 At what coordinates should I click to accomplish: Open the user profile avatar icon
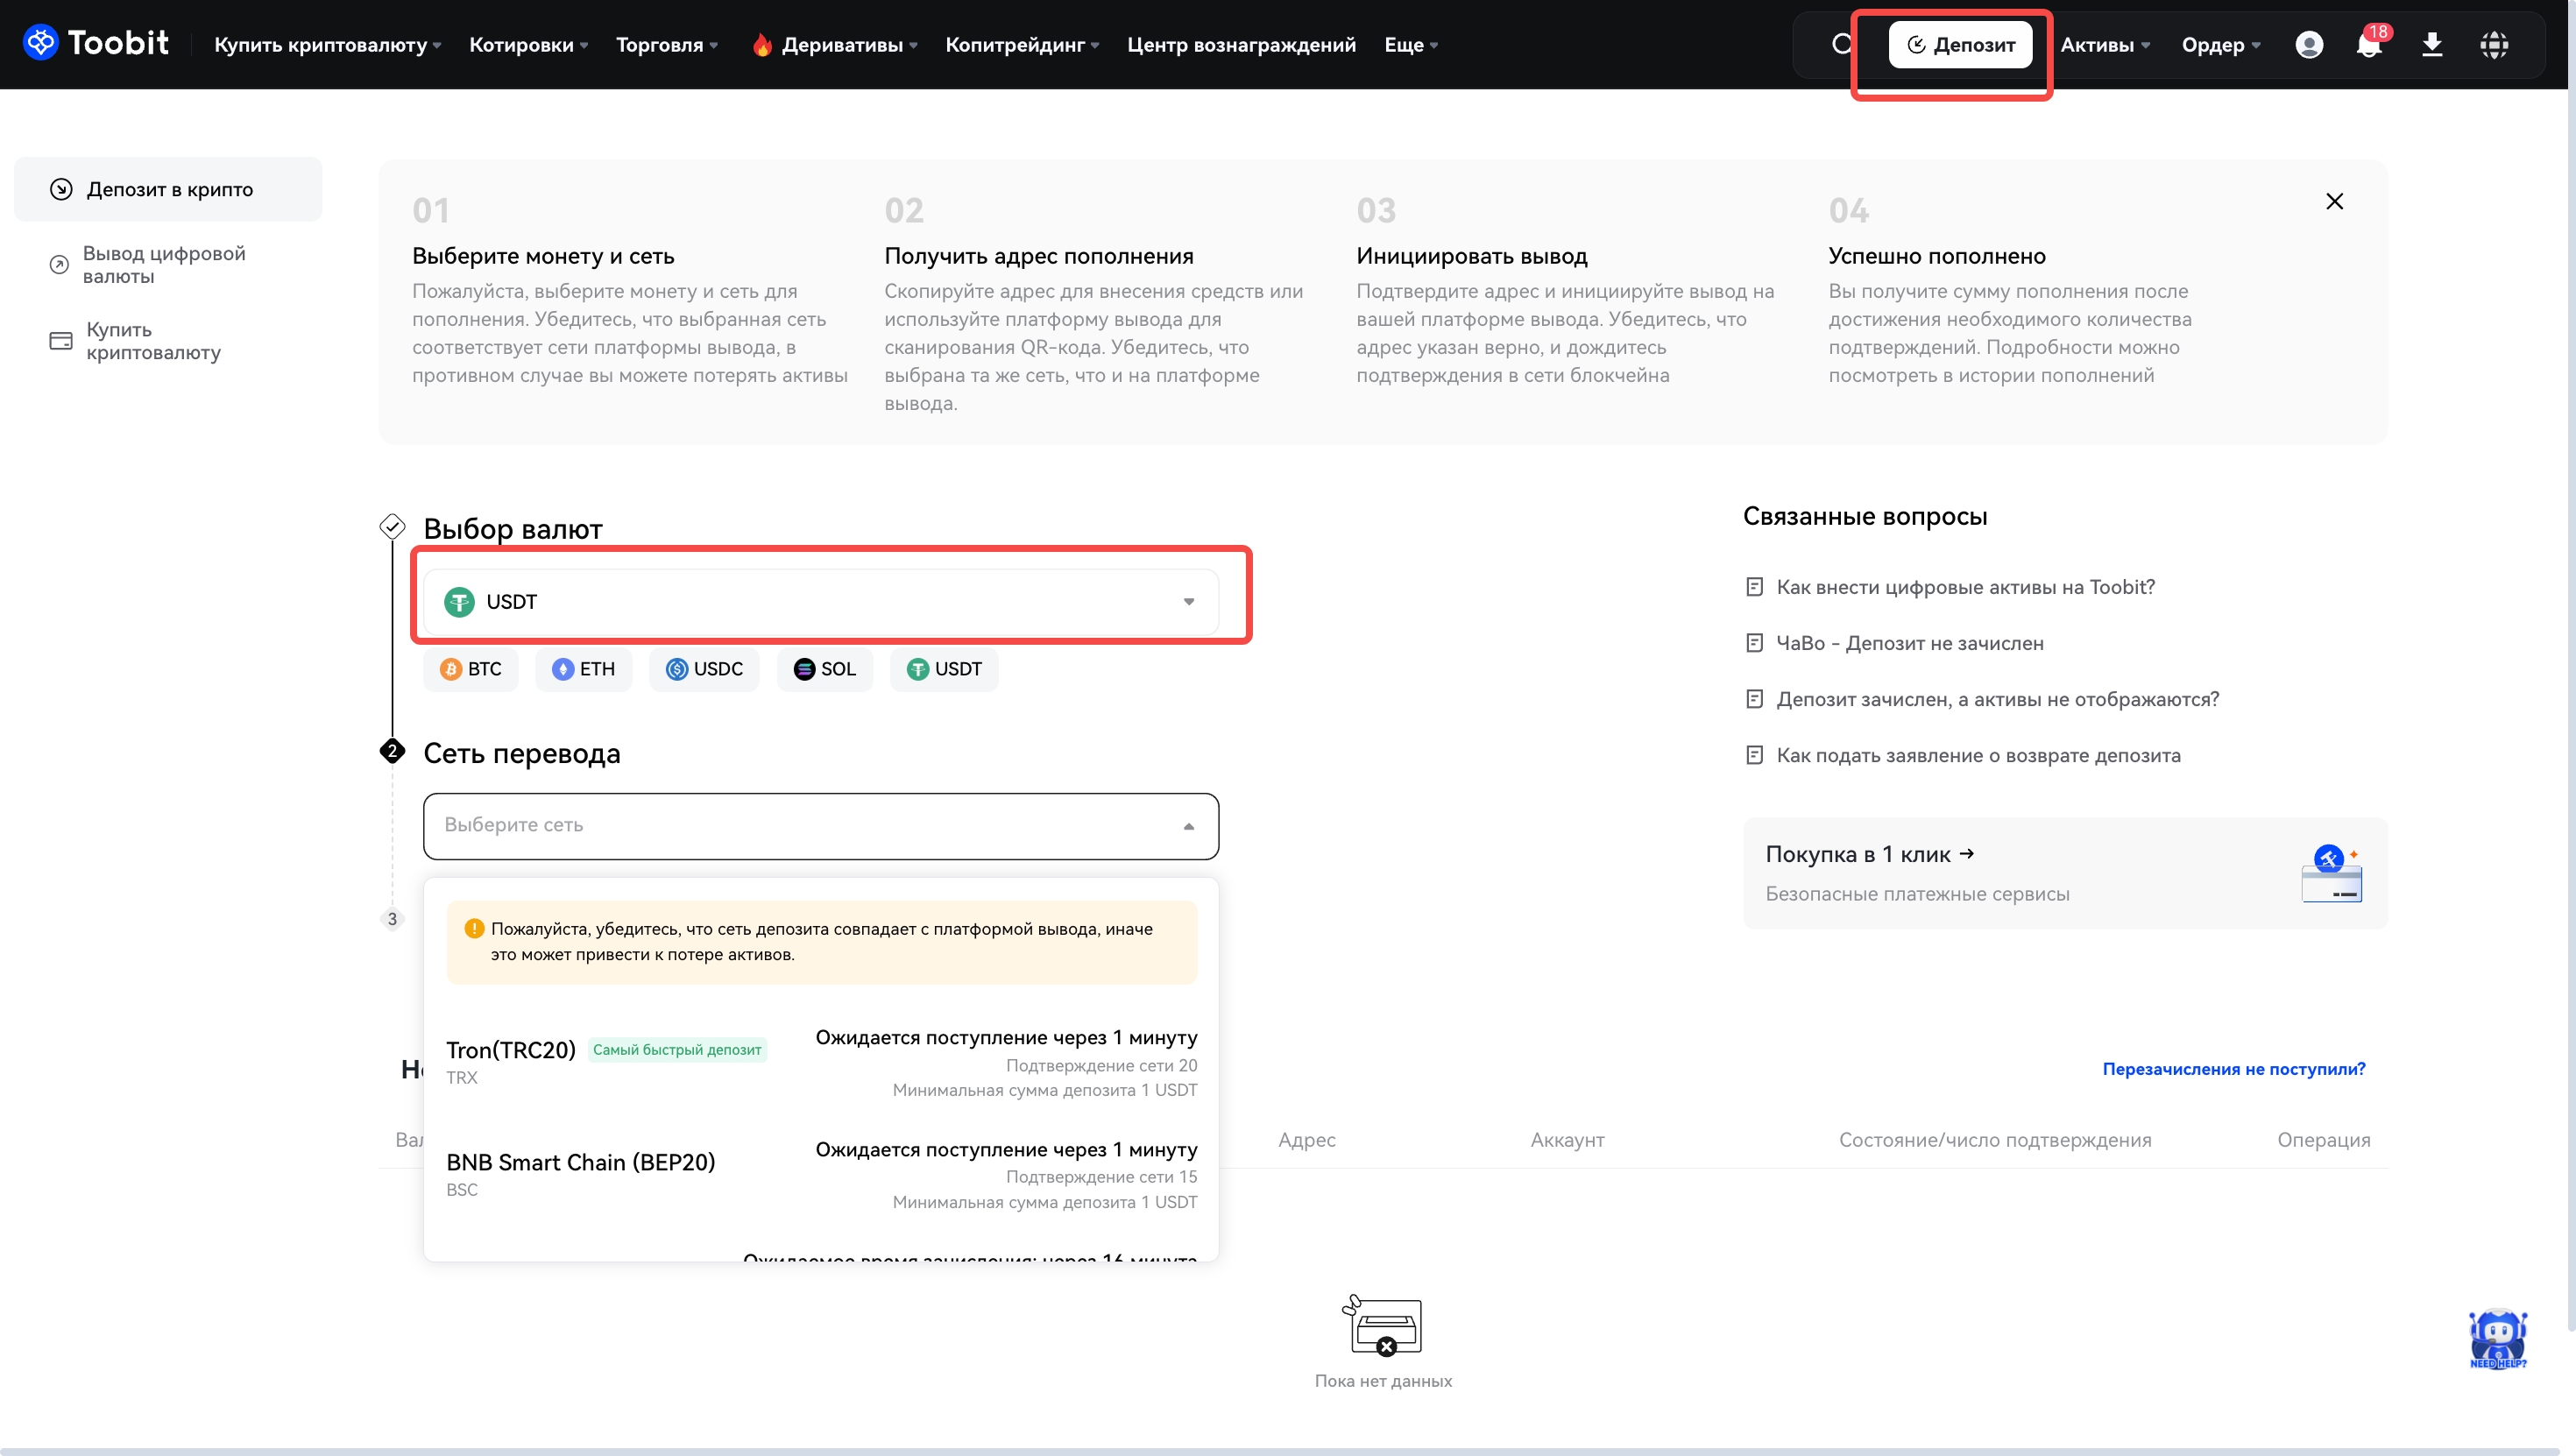[x=2308, y=45]
